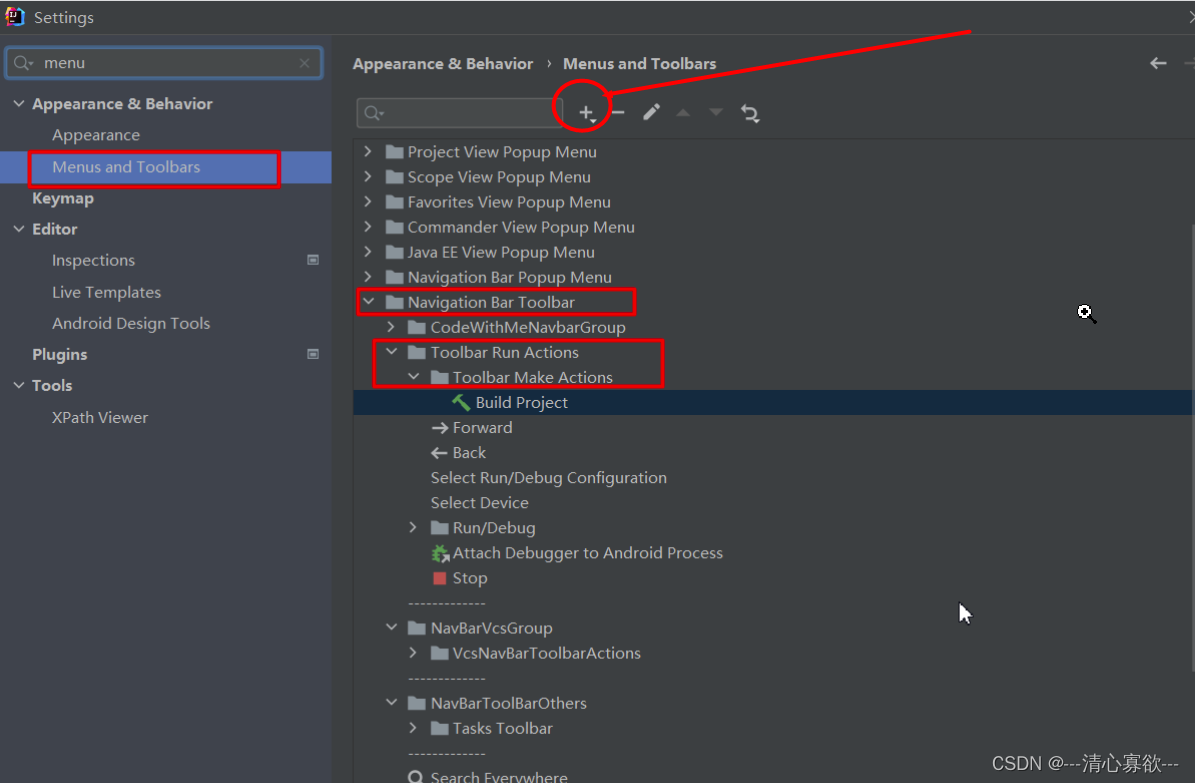Expand Navigation Bar Popup Menu node
Image resolution: width=1195 pixels, height=783 pixels.
(x=368, y=277)
